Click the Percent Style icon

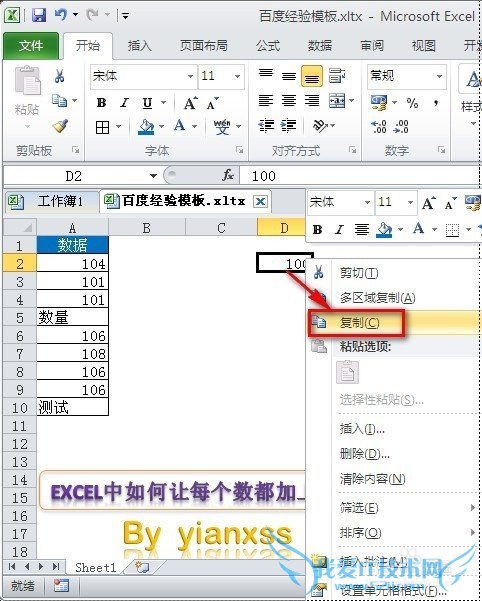(412, 103)
